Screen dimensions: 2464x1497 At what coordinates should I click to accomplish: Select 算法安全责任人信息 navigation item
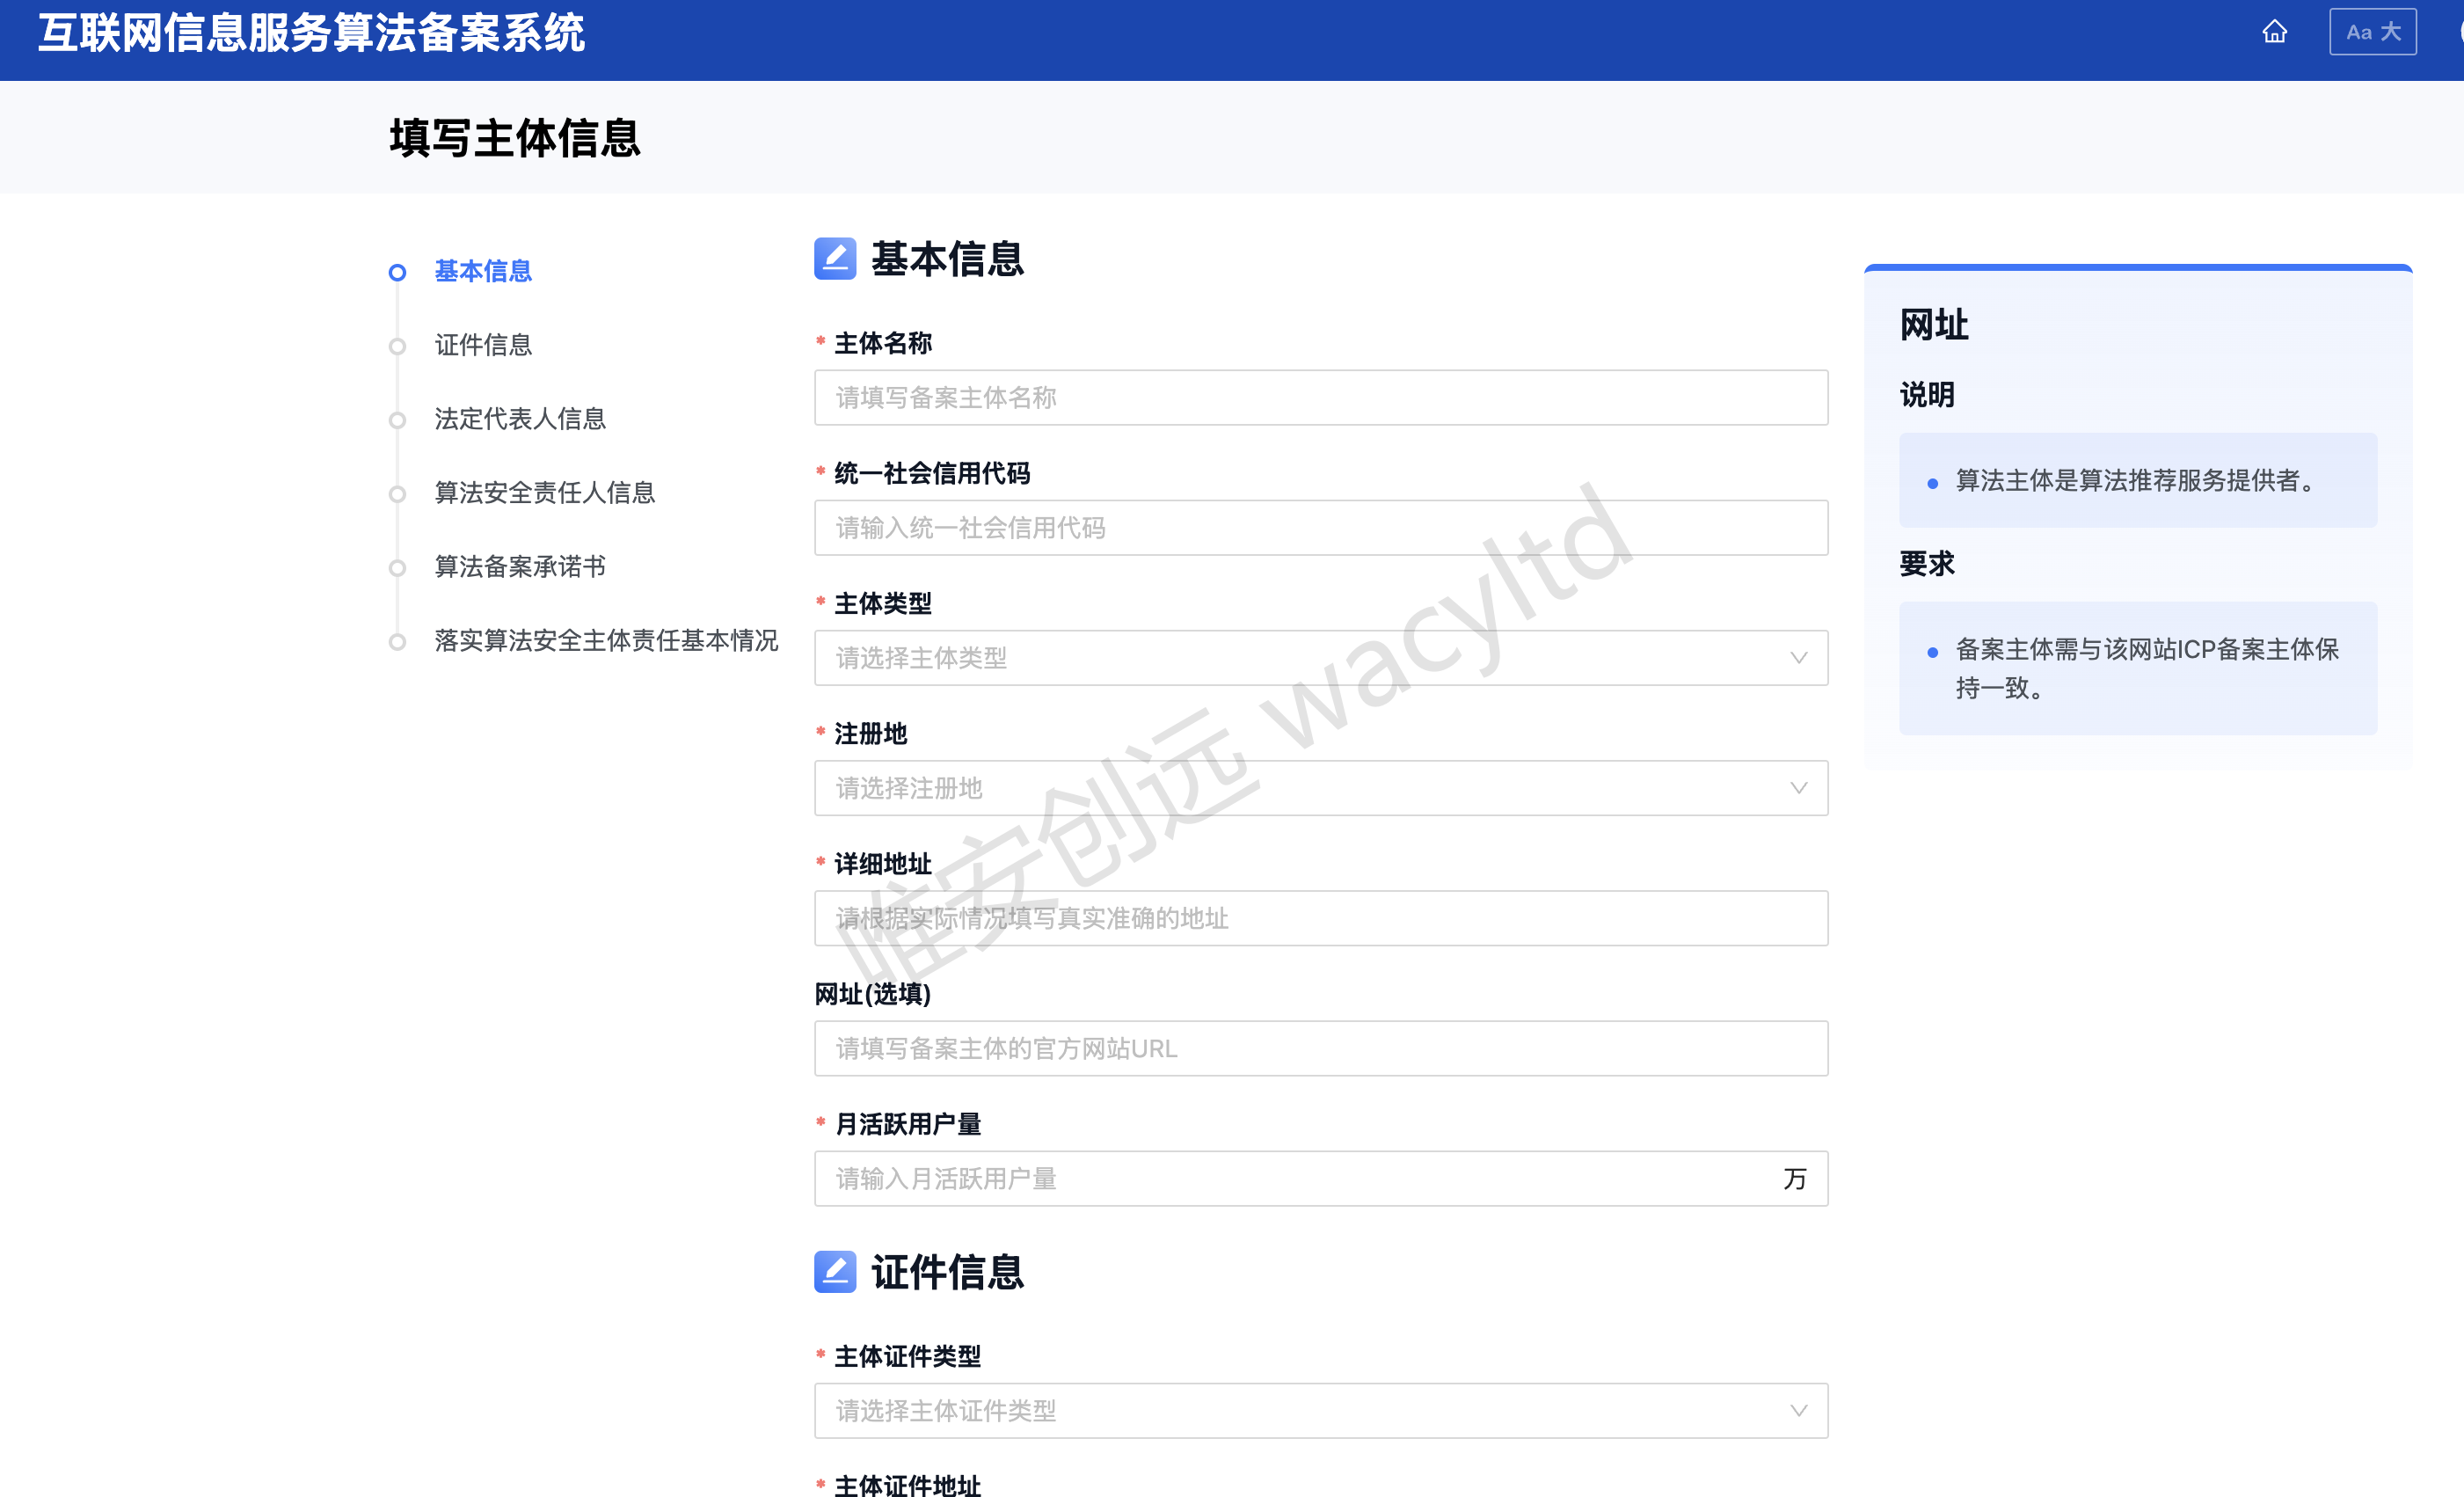click(544, 493)
